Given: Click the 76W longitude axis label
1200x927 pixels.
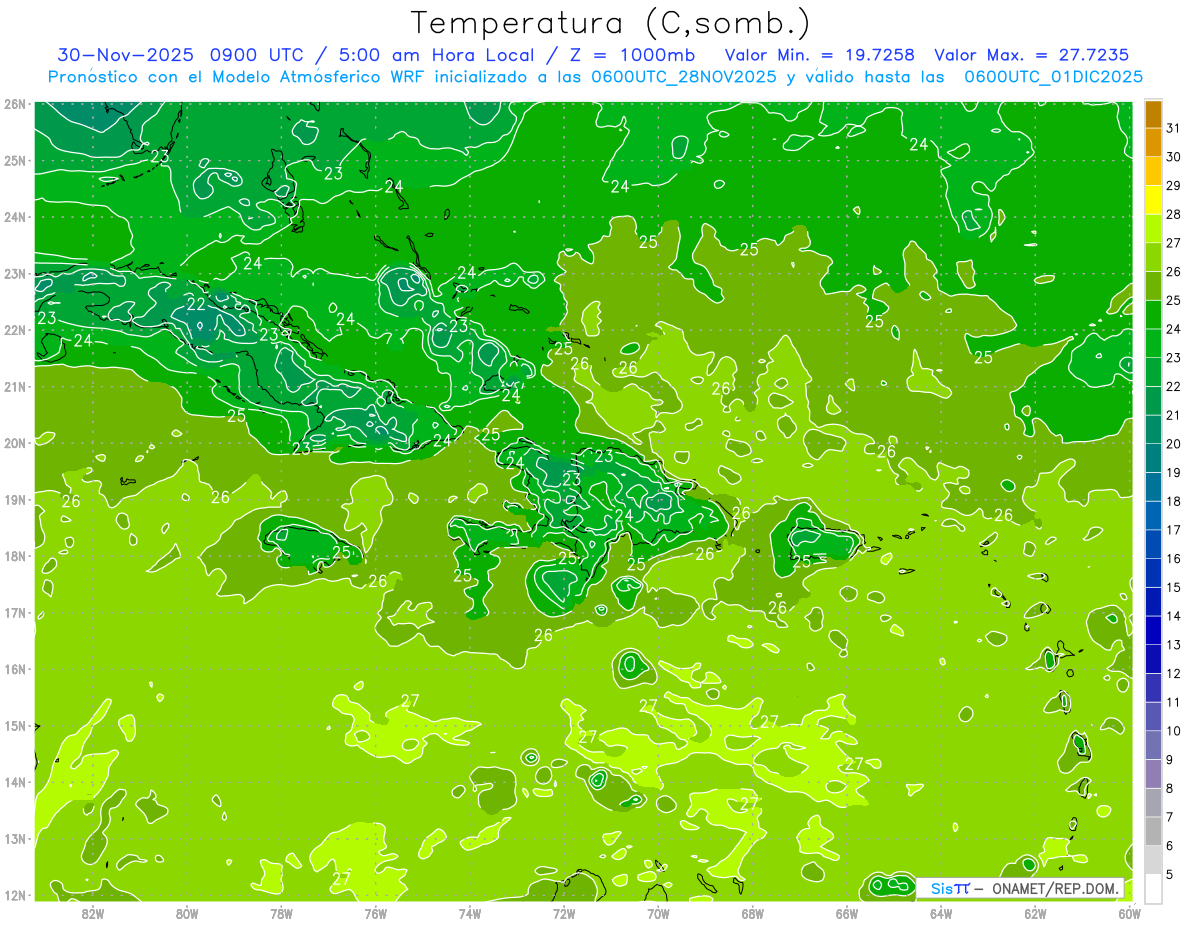Looking at the screenshot, I should [376, 913].
